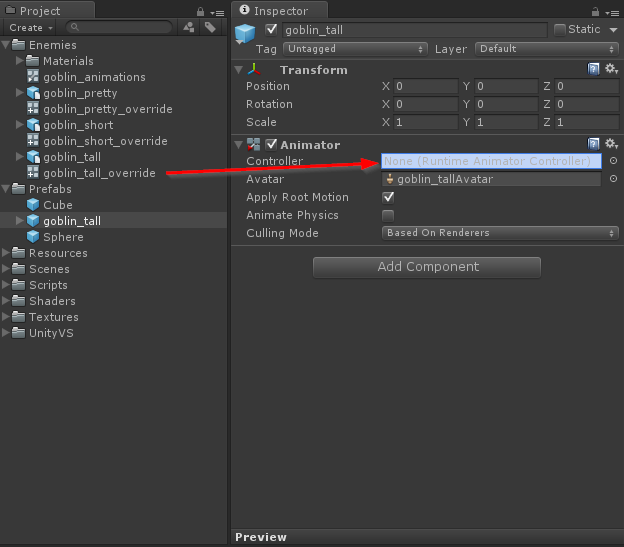Click the Scale Z value field
This screenshot has width=624, height=547.
[587, 122]
